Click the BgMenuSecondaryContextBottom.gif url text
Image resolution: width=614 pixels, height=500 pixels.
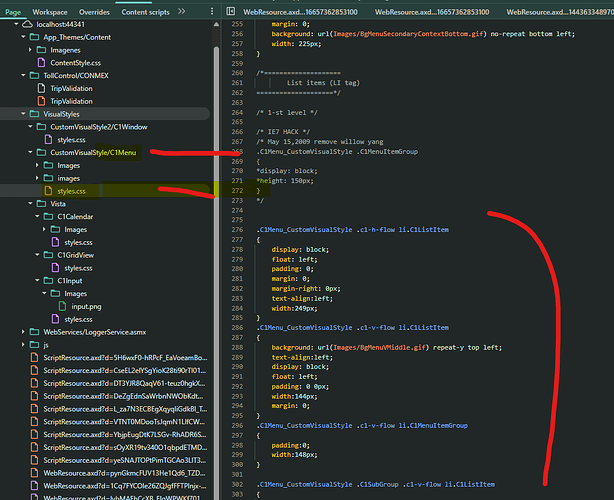click(408, 34)
